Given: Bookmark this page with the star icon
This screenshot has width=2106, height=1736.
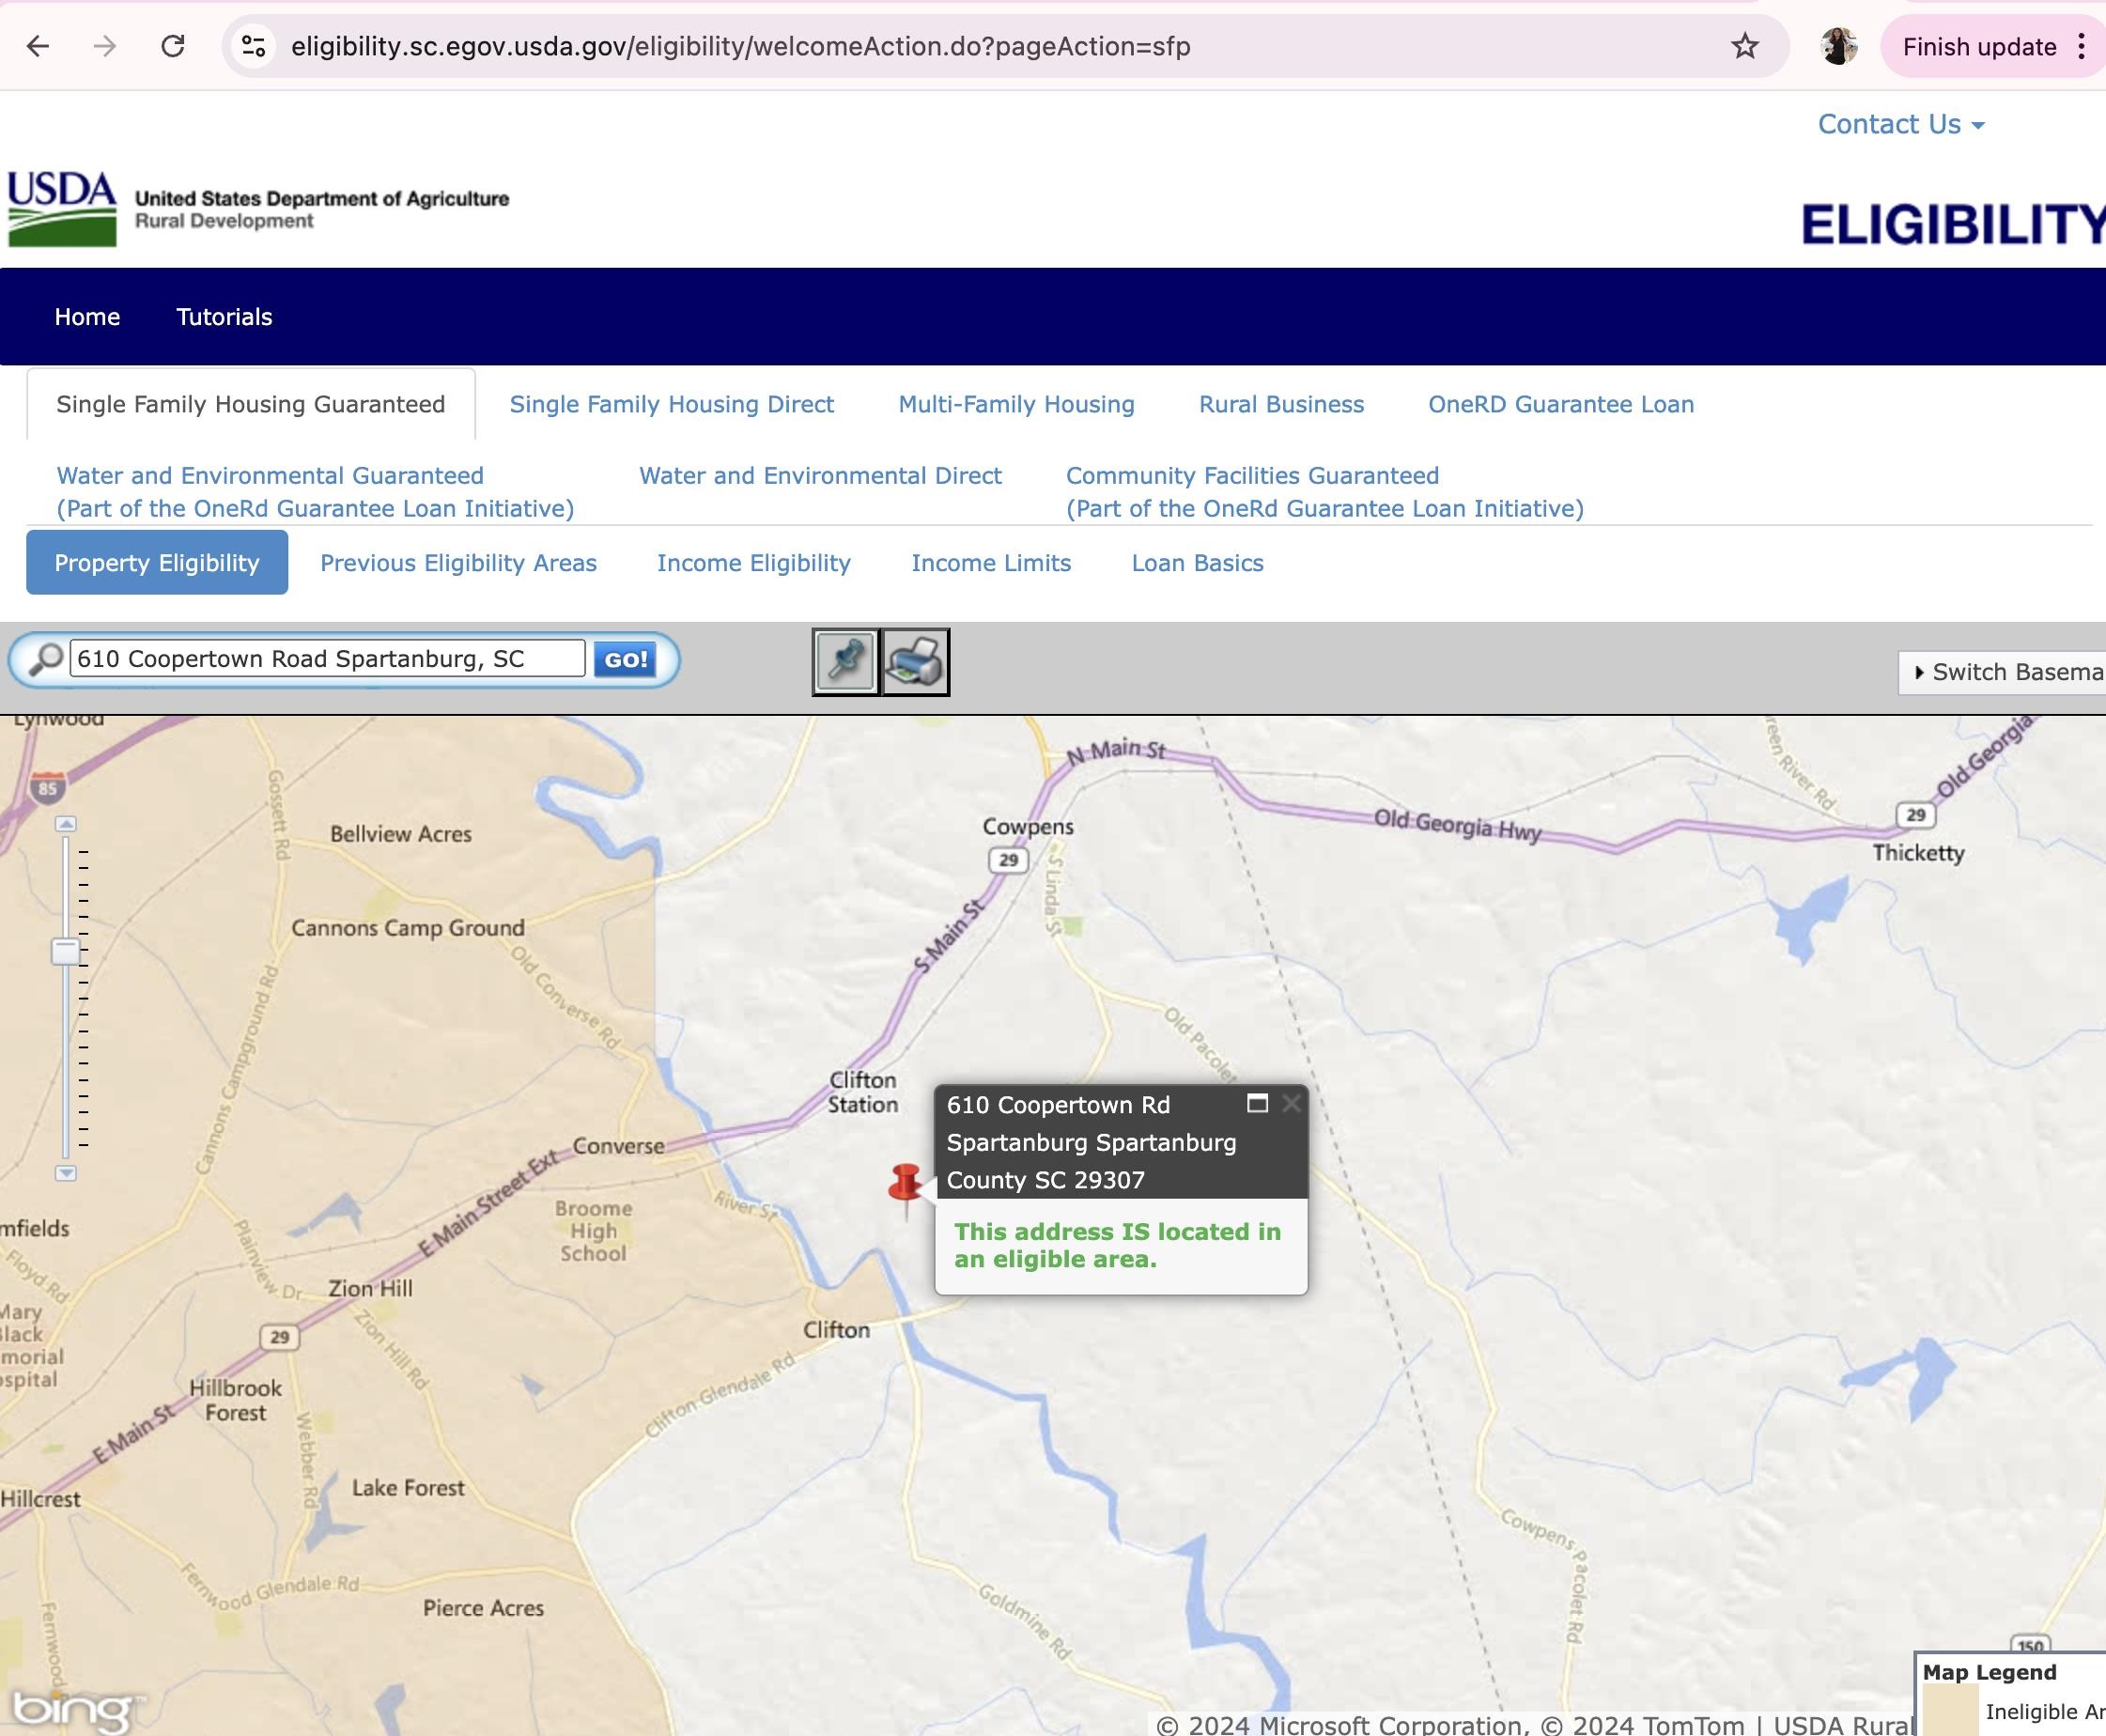Looking at the screenshot, I should tap(1745, 46).
